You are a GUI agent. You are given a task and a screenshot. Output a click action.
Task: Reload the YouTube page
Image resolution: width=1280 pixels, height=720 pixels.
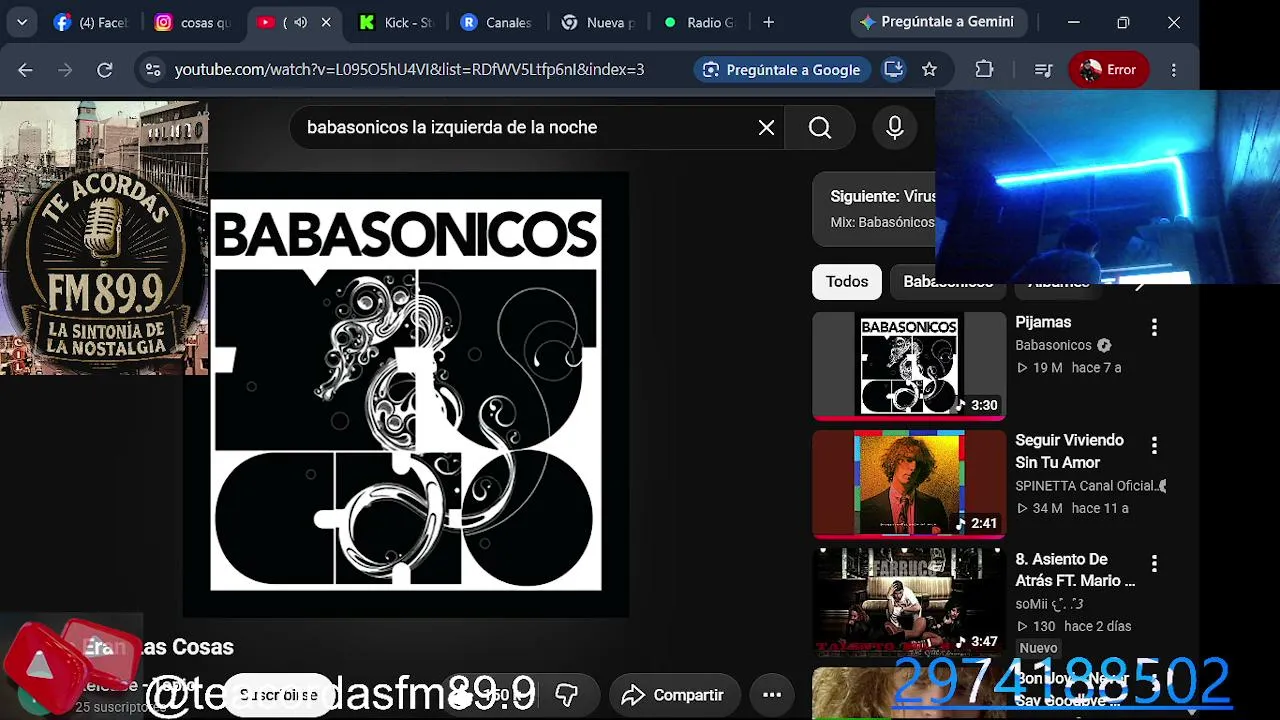tap(104, 70)
